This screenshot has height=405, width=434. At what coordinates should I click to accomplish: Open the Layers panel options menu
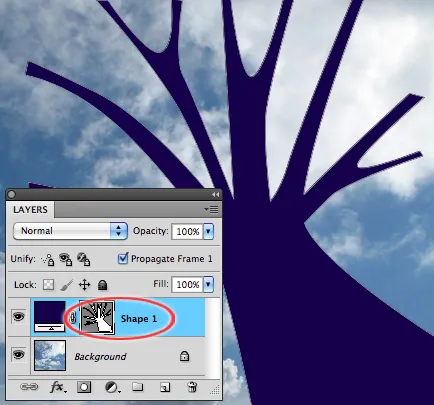211,209
